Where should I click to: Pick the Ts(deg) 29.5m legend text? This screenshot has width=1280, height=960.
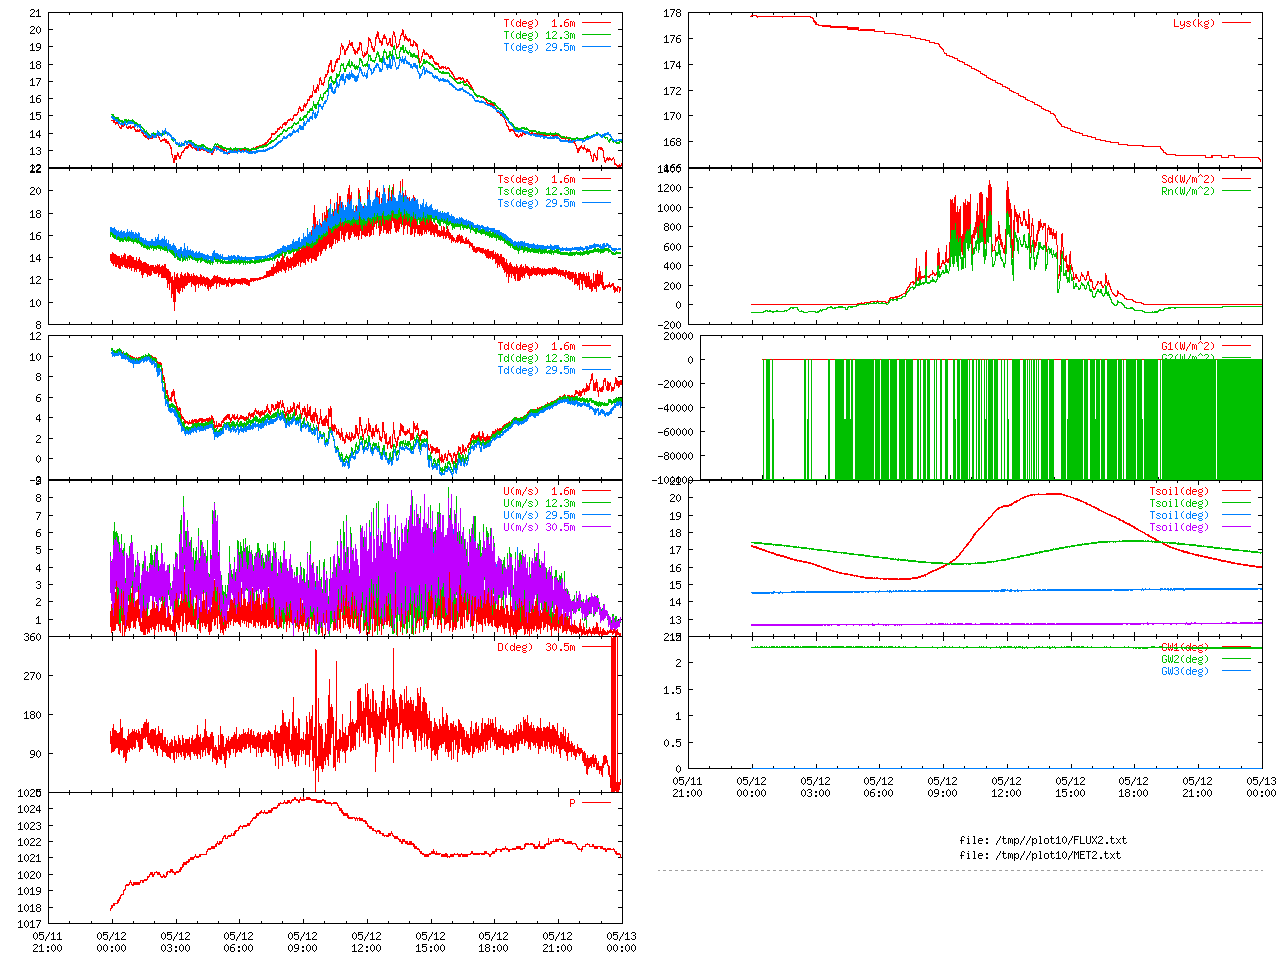[537, 203]
